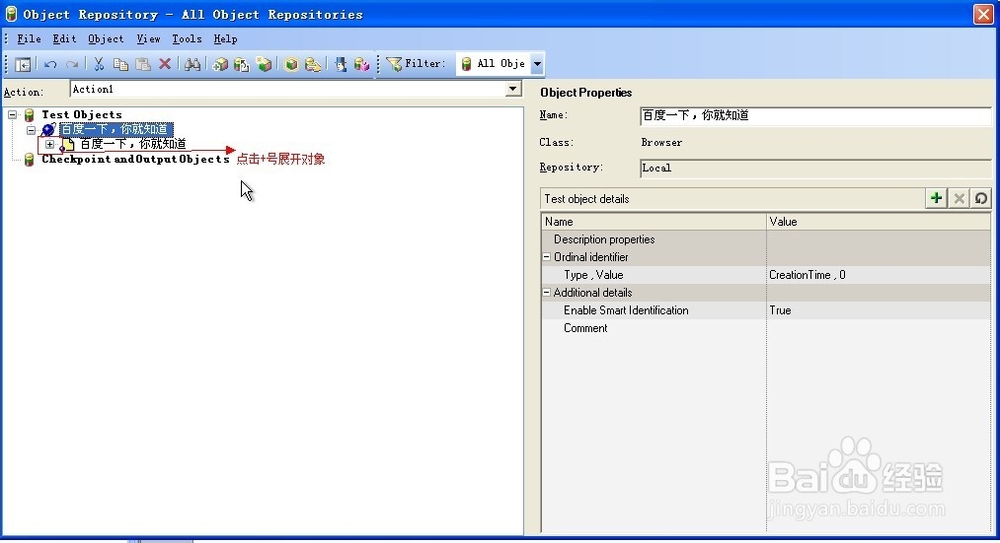The width and height of the screenshot is (1000, 543).
Task: Click the Repository field showing Local
Action: [x=816, y=168]
